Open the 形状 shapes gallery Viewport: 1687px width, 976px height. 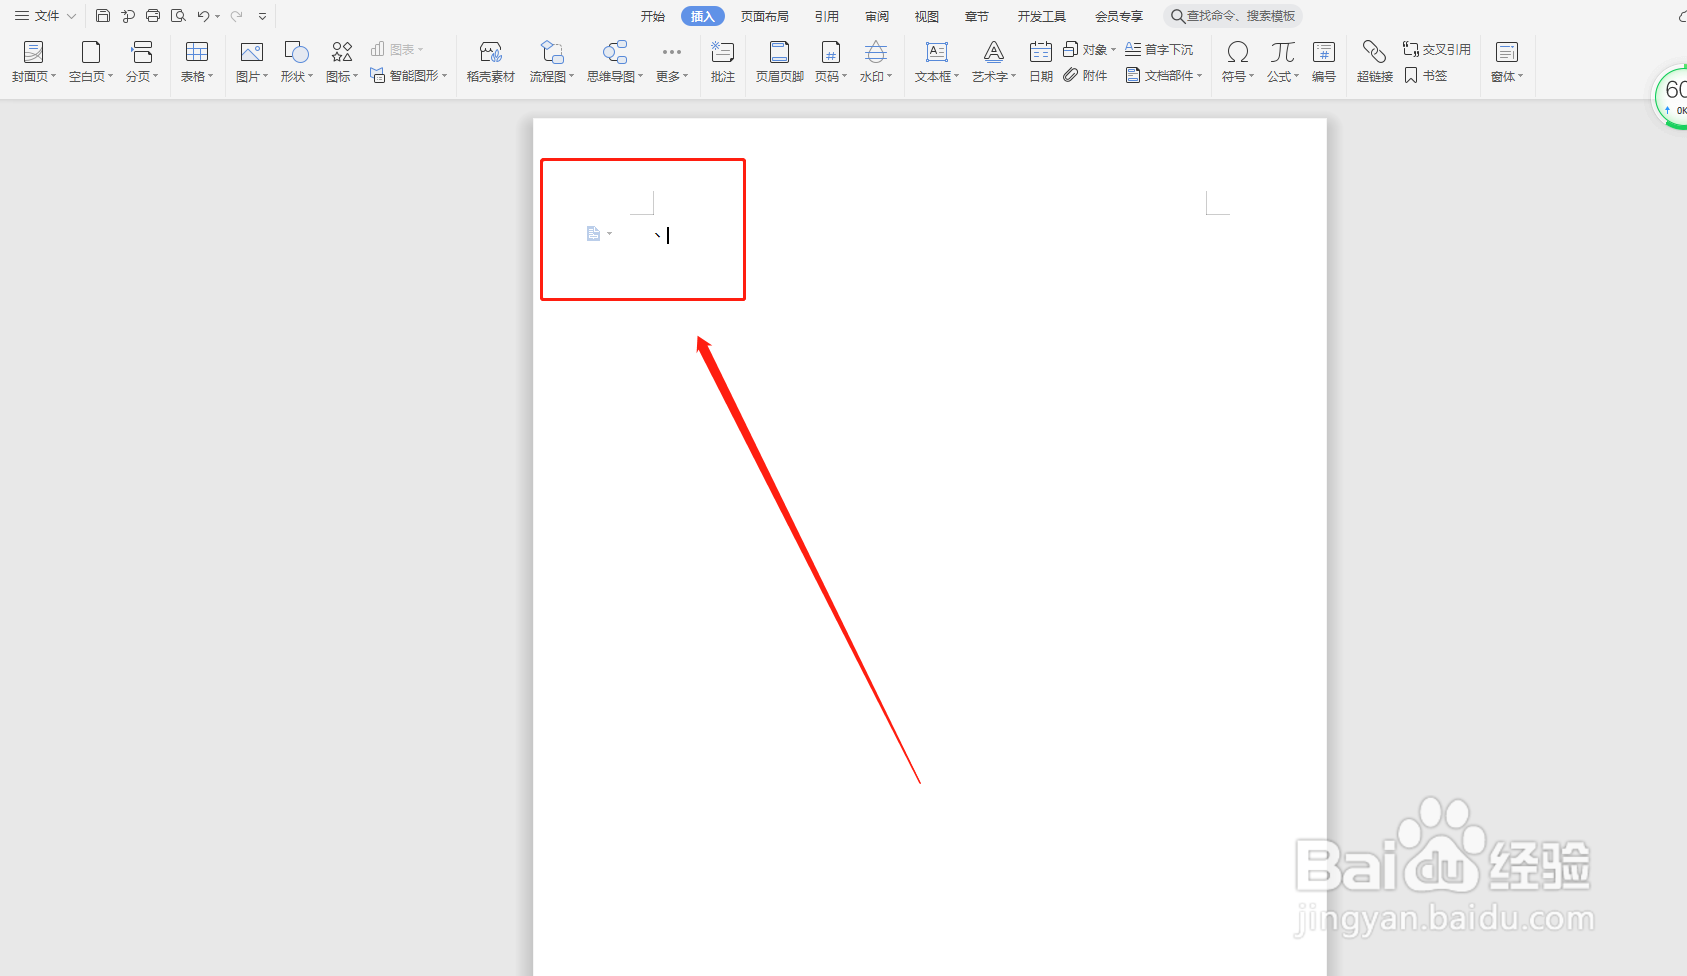tap(297, 62)
